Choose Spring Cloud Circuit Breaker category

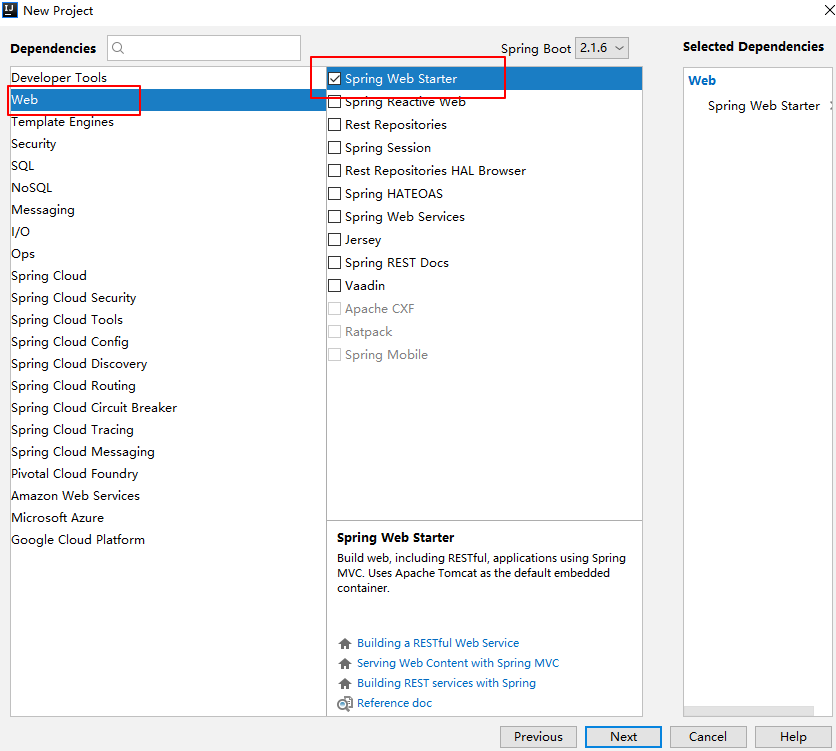(168, 408)
